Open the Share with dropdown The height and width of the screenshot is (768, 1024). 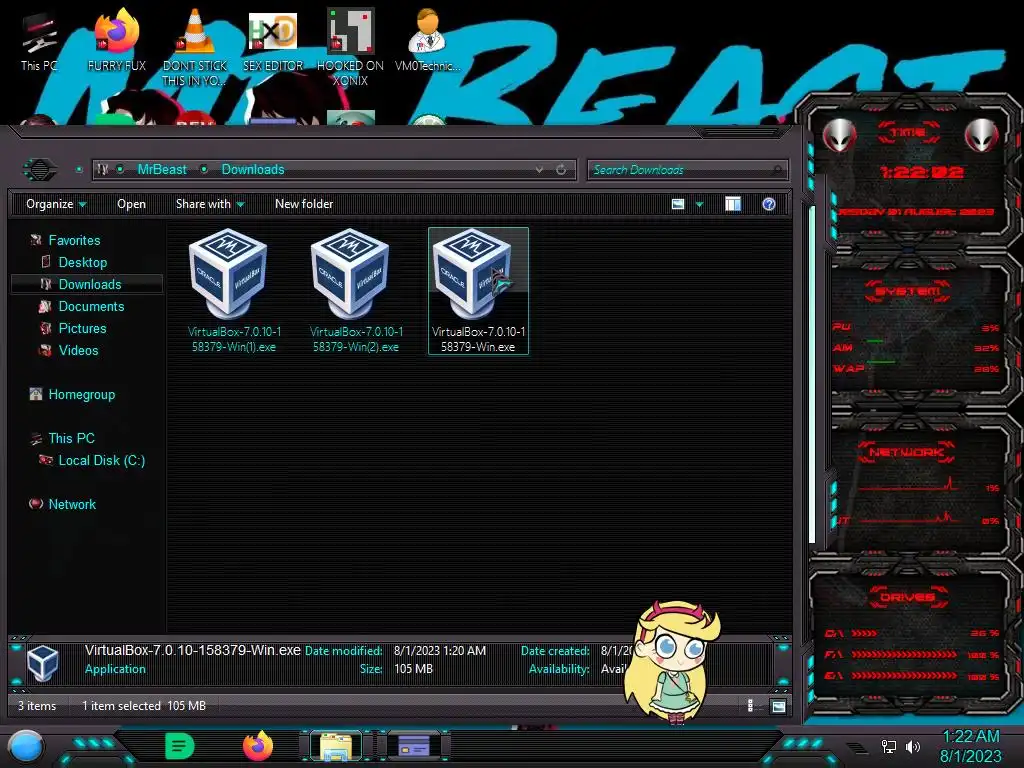(210, 204)
